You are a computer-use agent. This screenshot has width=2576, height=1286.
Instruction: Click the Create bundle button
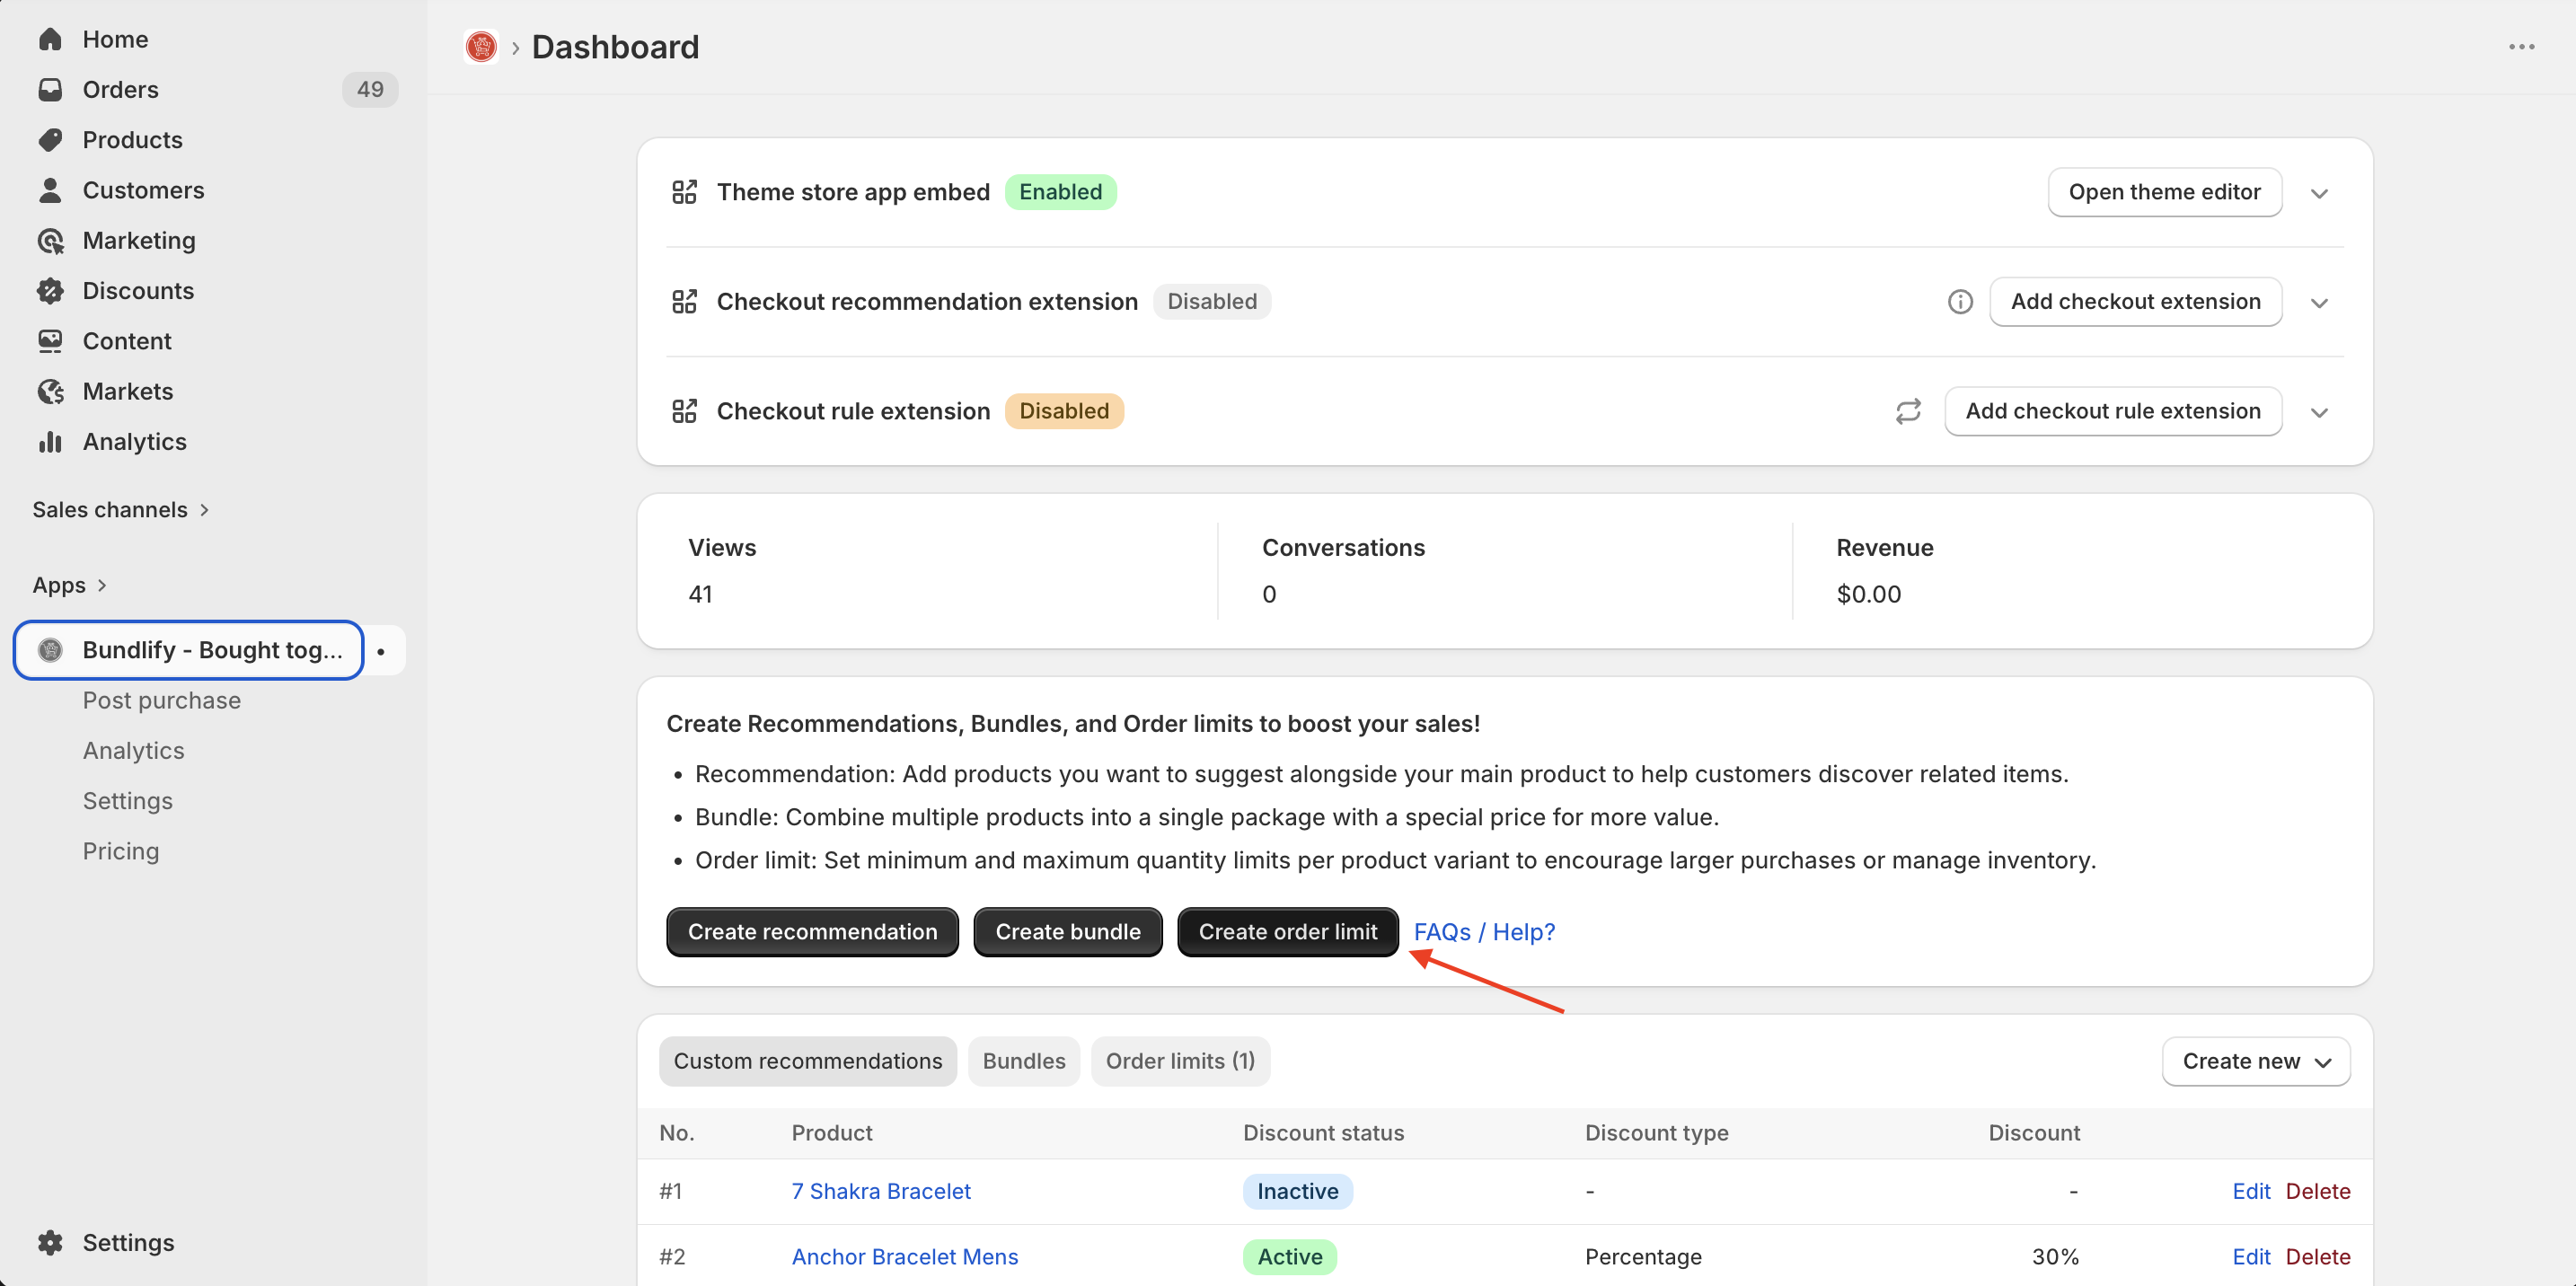coord(1067,932)
